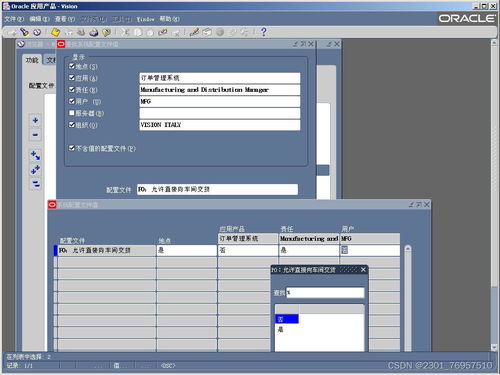Click the Close Form toolbar icon

pos(107,32)
